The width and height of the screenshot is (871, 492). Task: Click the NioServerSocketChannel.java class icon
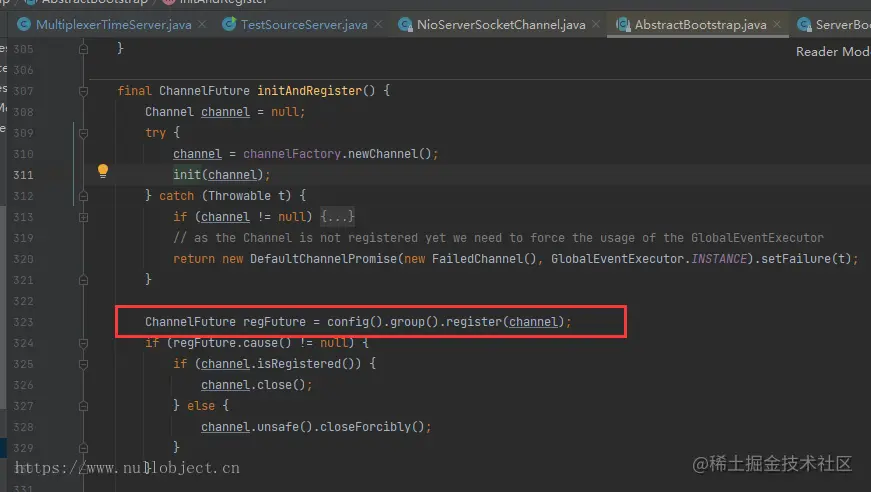(x=405, y=24)
